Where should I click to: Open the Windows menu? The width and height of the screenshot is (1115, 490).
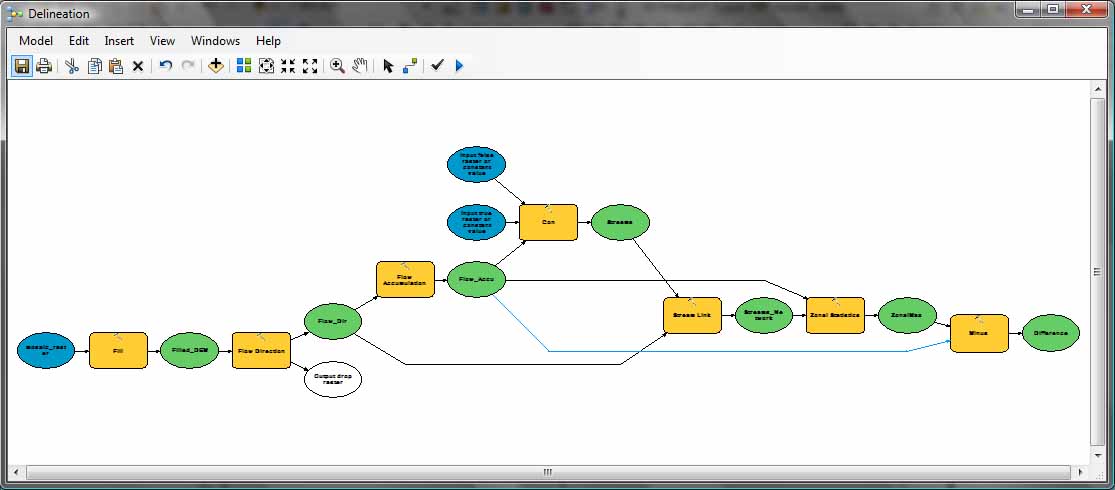(215, 41)
